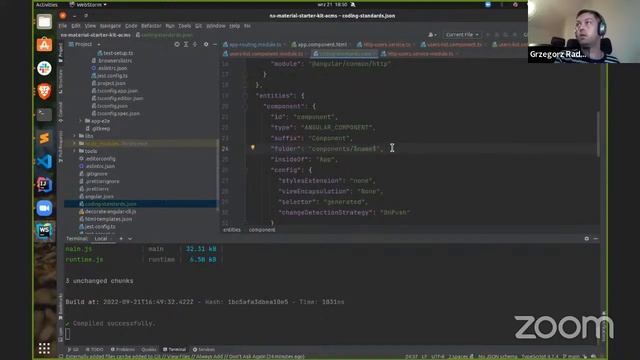Image resolution: width=640 pixels, height=360 pixels.
Task: Add a new terminal session tab
Action: [121, 238]
